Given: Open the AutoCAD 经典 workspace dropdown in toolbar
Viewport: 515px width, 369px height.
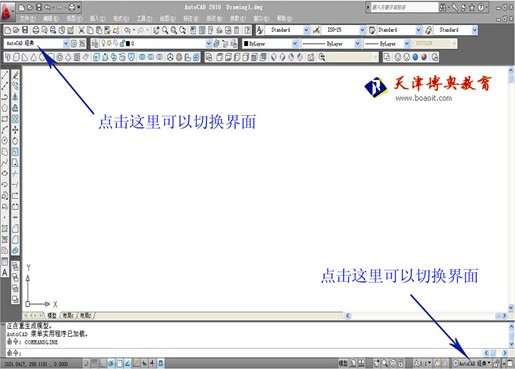Looking at the screenshot, I should (36, 43).
